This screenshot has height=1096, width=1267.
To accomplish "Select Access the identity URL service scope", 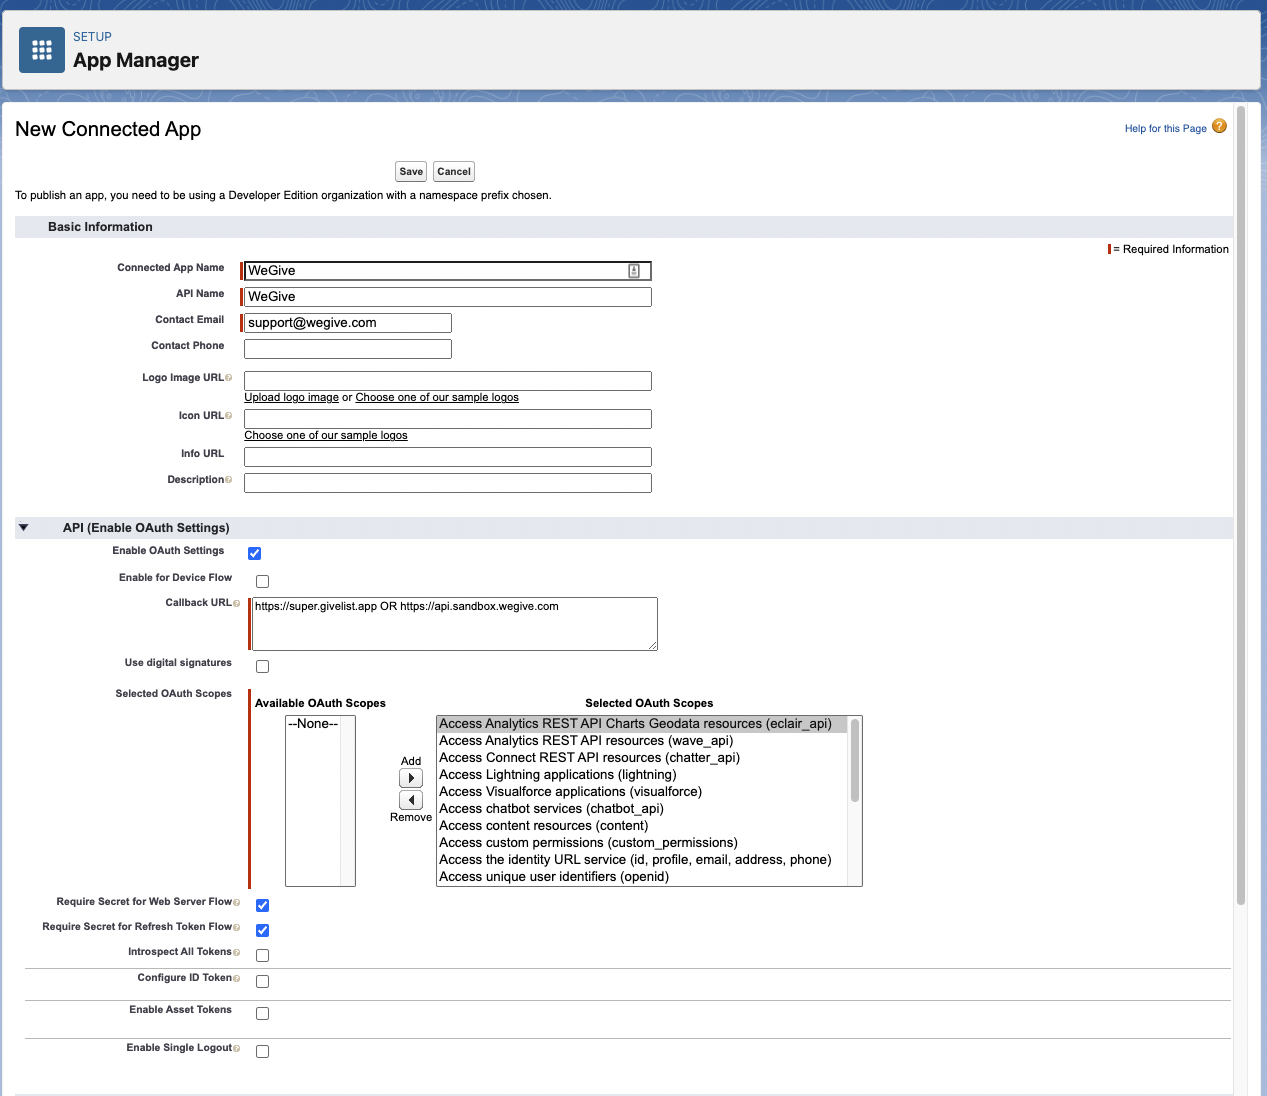I will click(x=642, y=860).
